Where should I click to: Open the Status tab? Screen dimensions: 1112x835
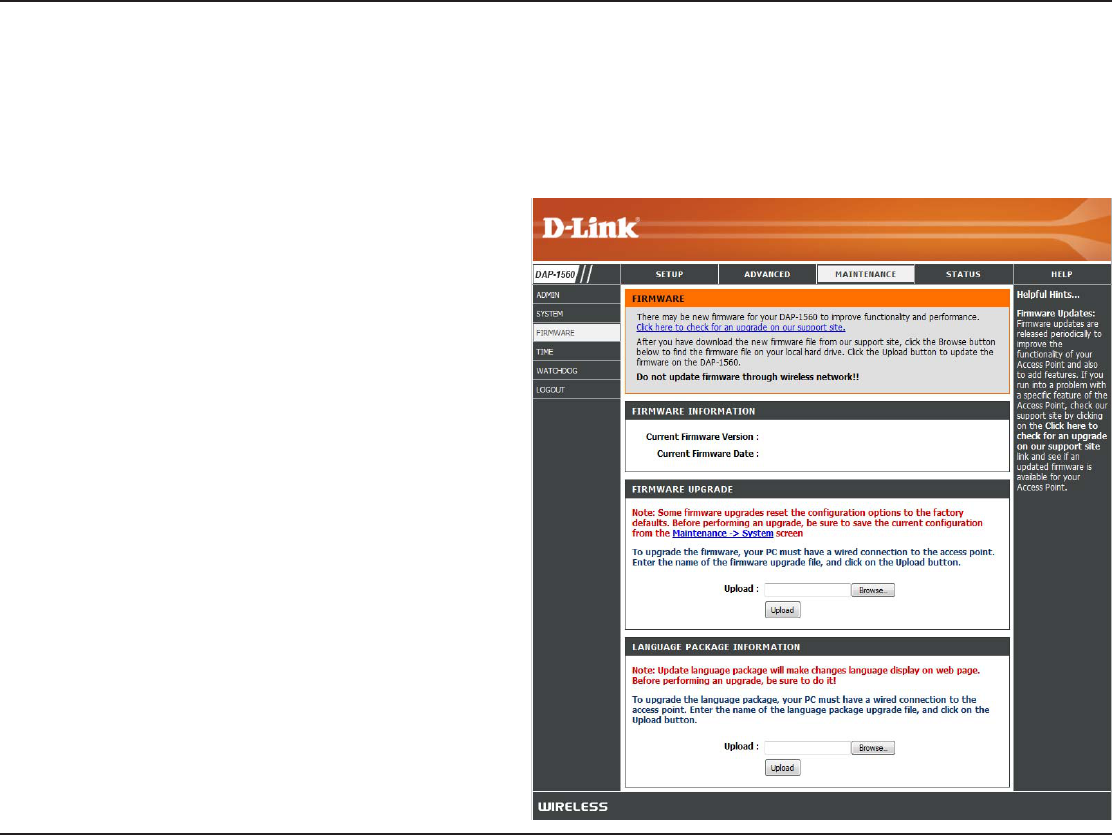(x=963, y=274)
